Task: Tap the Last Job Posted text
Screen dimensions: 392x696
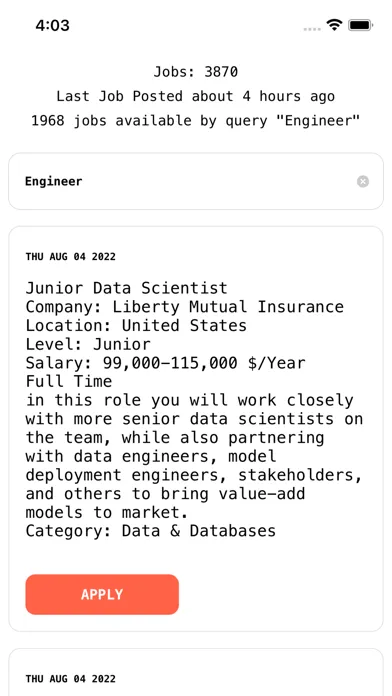Action: 196,96
